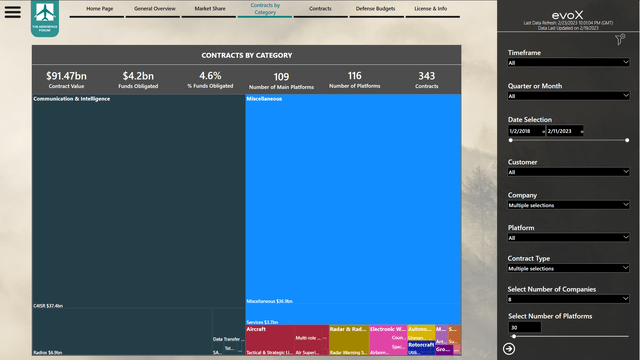This screenshot has width=640, height=360.
Task: Click the end date field 2/11/2023
Action: click(565, 131)
